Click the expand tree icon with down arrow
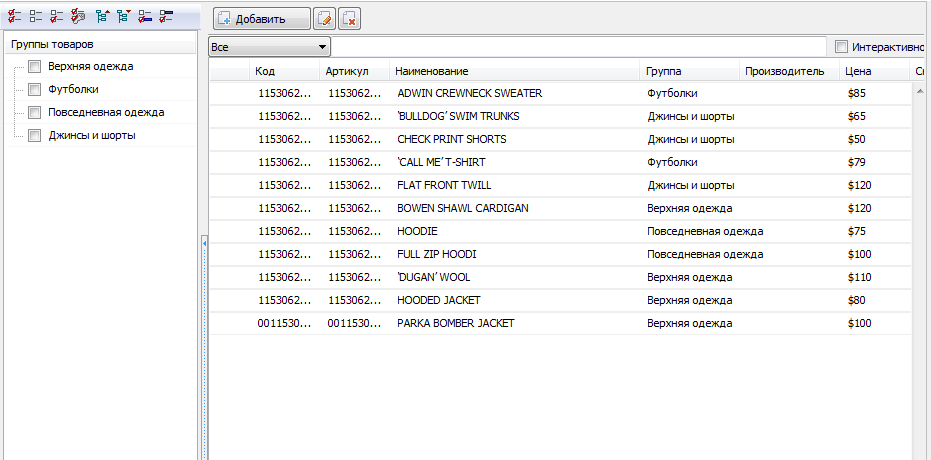This screenshot has width=931, height=460. coord(123,16)
